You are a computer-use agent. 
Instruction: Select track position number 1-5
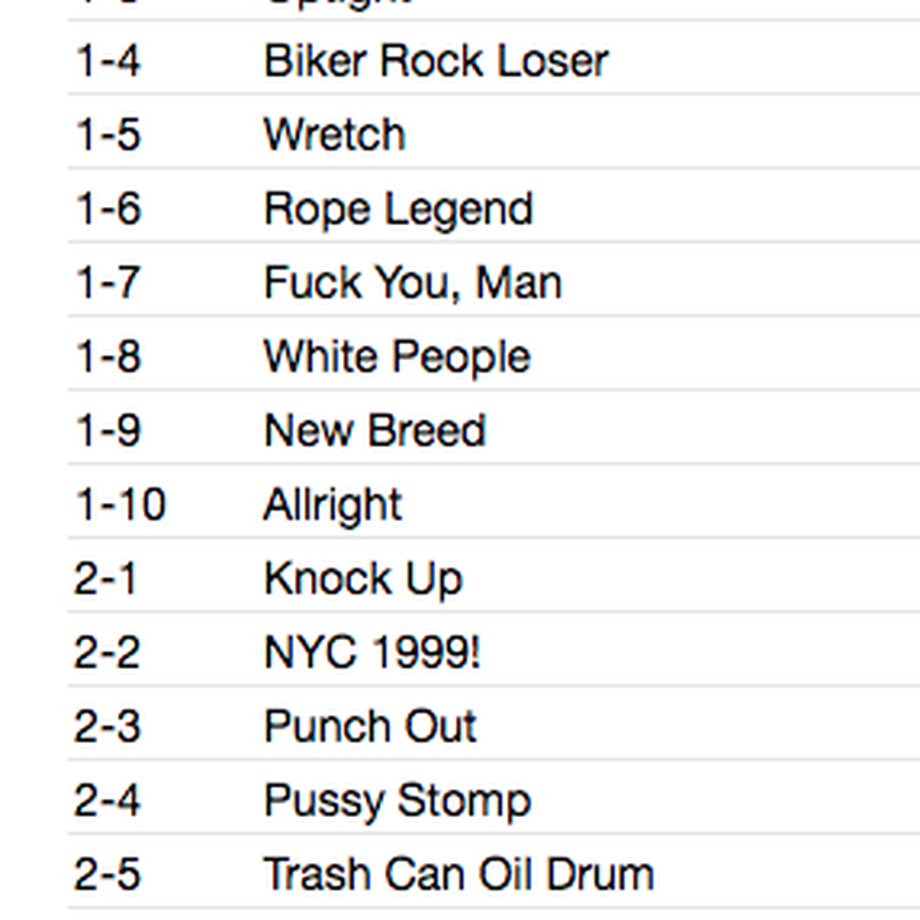(108, 134)
